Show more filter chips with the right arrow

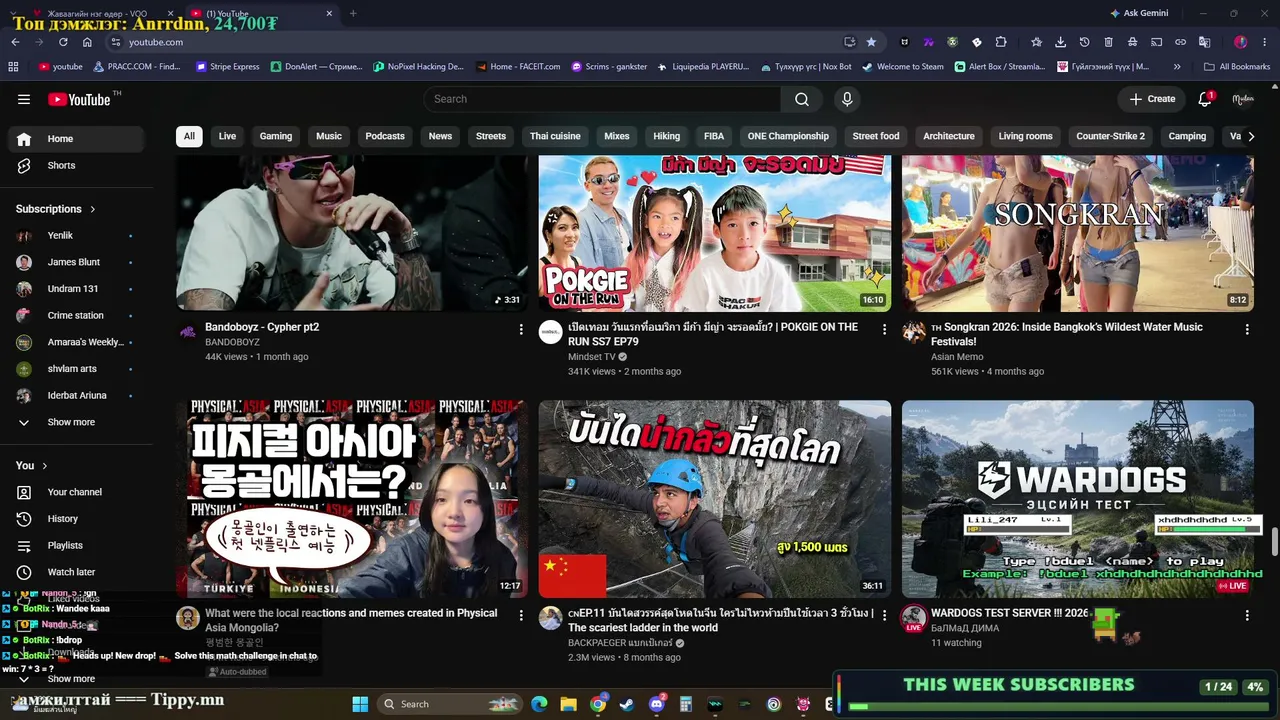[x=1250, y=136]
